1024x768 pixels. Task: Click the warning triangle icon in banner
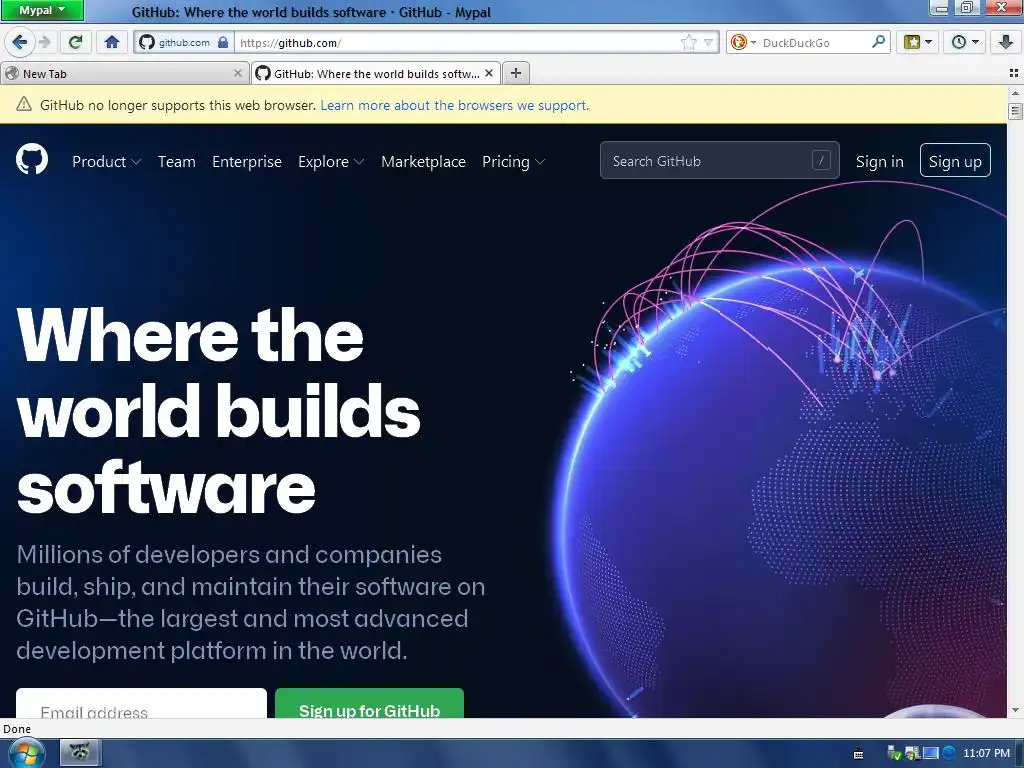tap(24, 104)
